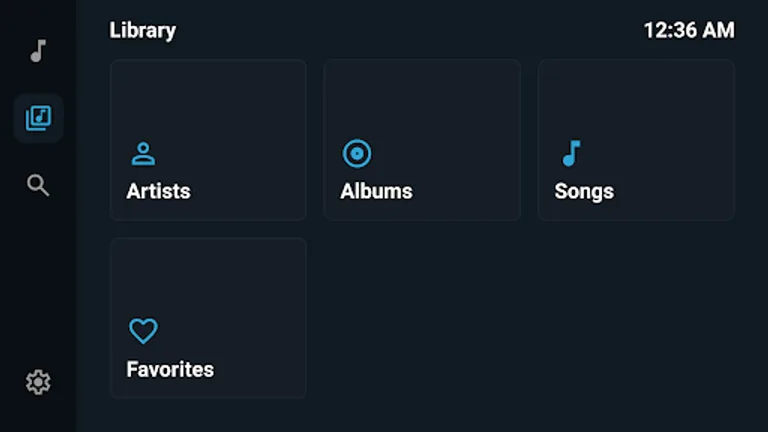
Task: Select the Albums text label
Action: coord(376,191)
